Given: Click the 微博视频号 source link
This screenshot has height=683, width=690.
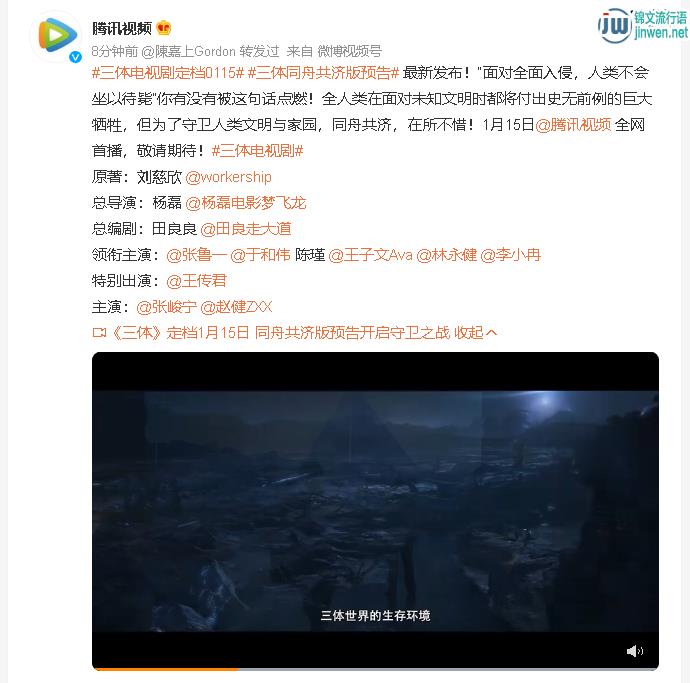Looking at the screenshot, I should [x=349, y=51].
